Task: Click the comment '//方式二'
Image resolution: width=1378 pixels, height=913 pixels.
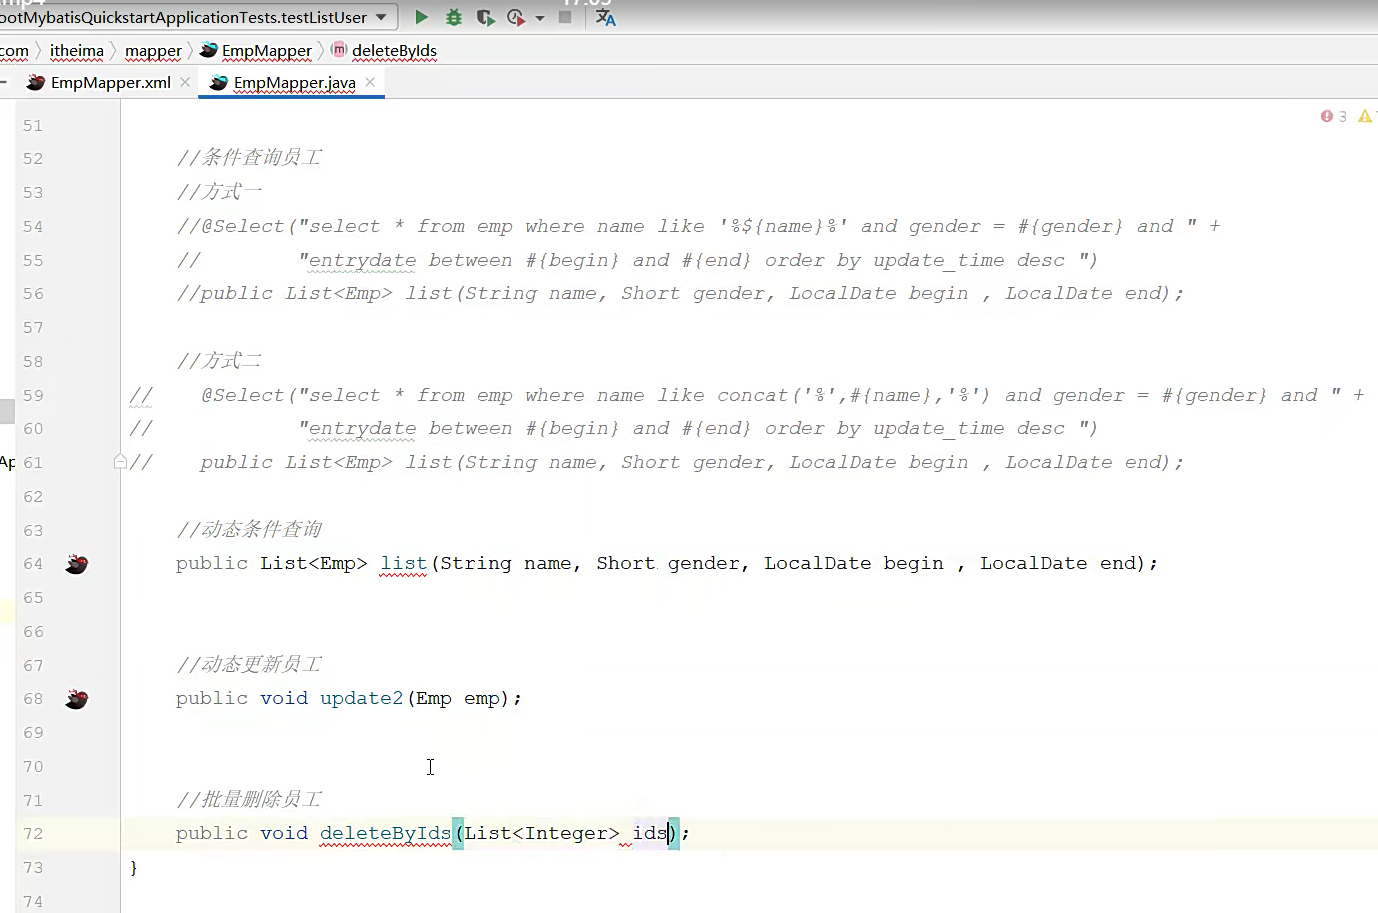Action: coord(219,360)
